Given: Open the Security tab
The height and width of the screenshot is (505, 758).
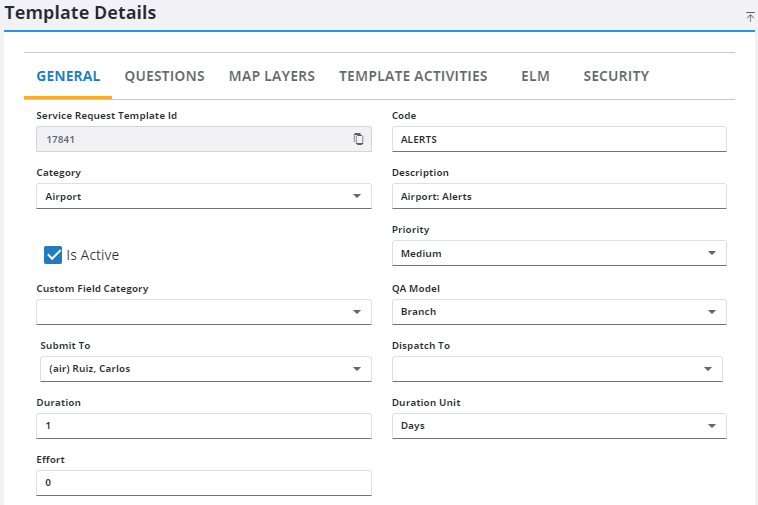Looking at the screenshot, I should pos(616,77).
